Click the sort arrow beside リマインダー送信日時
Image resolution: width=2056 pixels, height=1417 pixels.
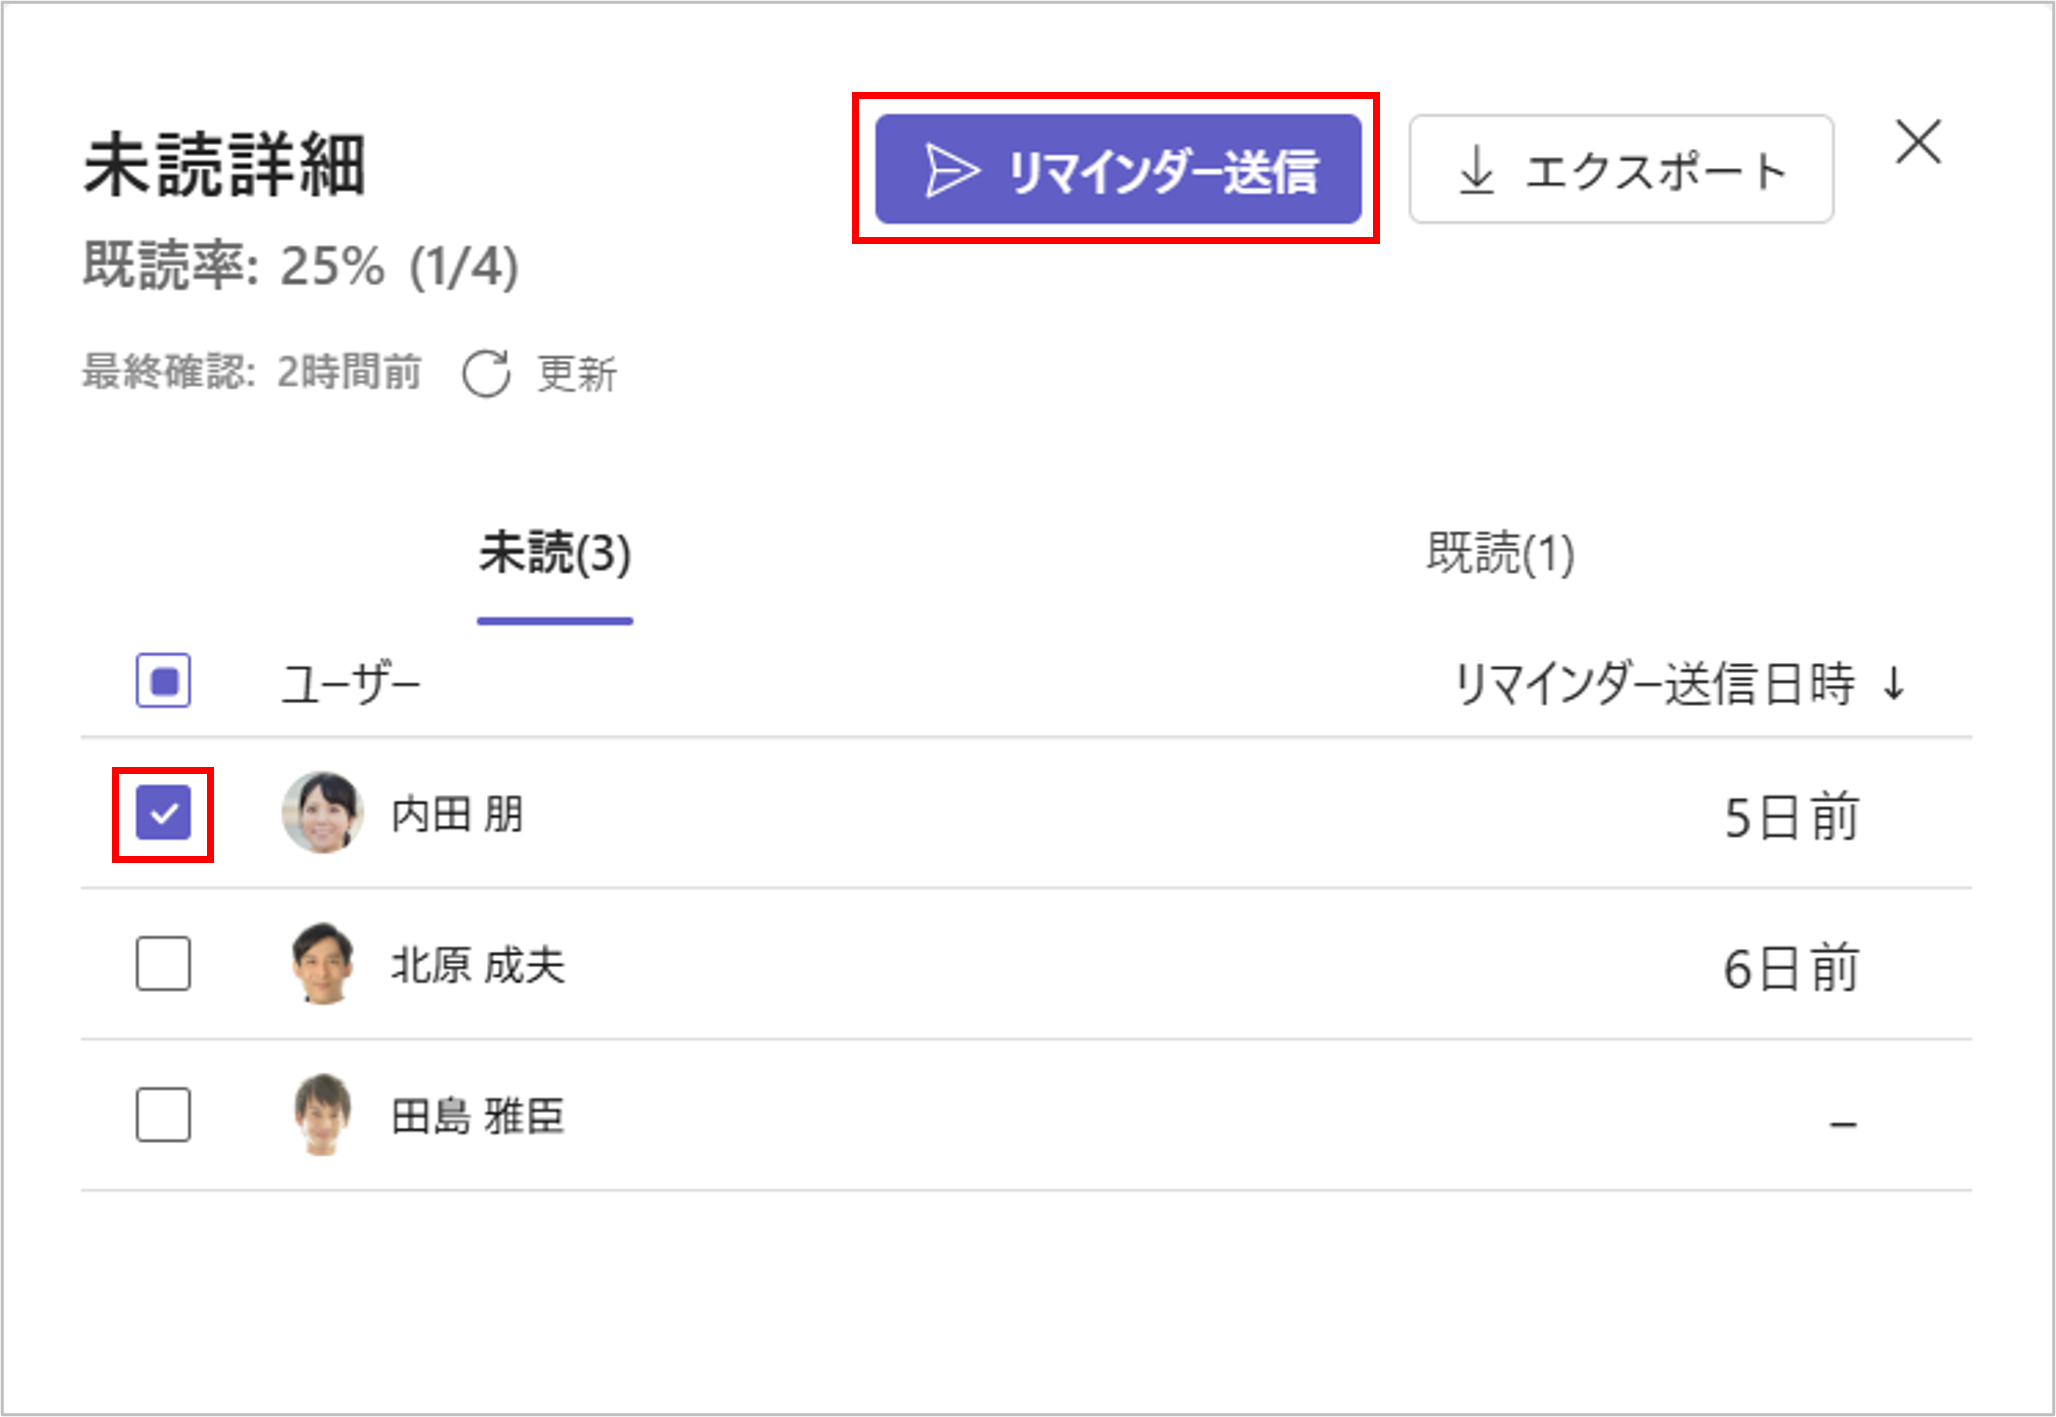coord(1894,685)
